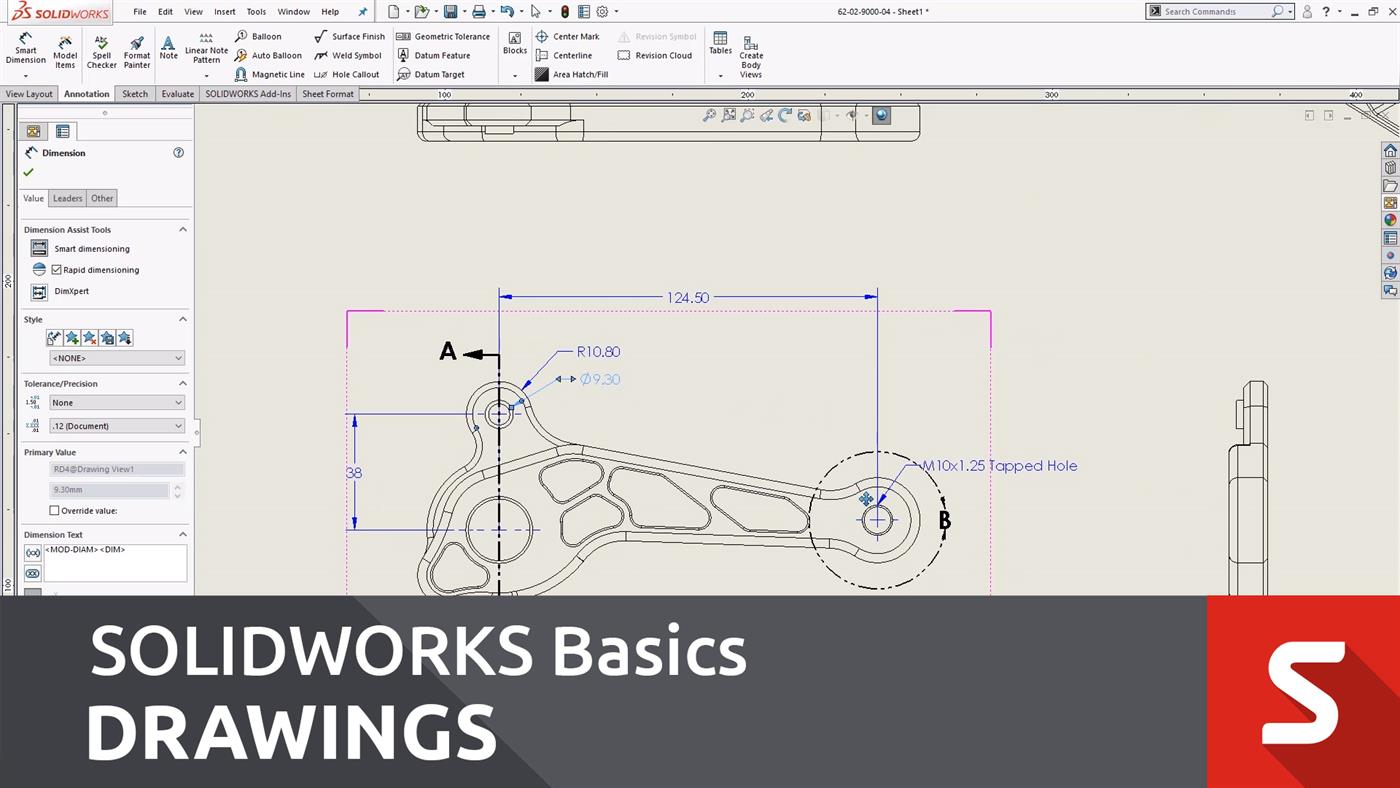This screenshot has height=788, width=1400.
Task: Switch to the Sheet Format tab
Action: 328,93
